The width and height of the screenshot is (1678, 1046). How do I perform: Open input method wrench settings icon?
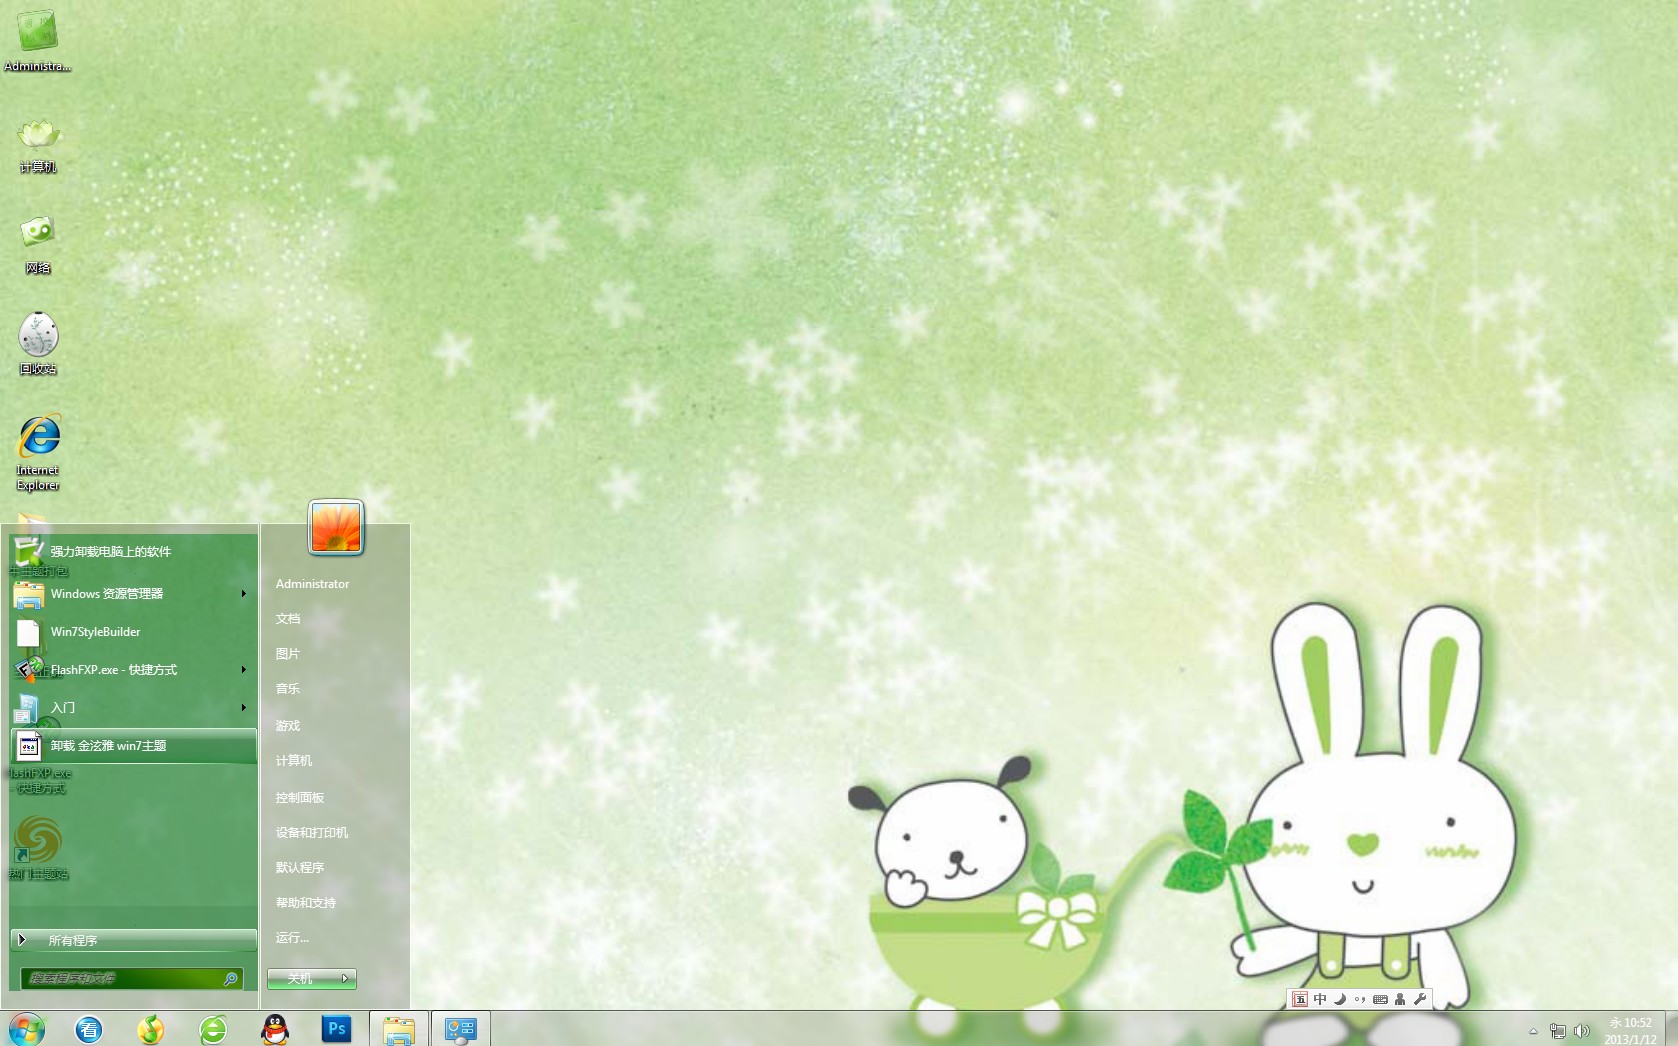click(1420, 999)
